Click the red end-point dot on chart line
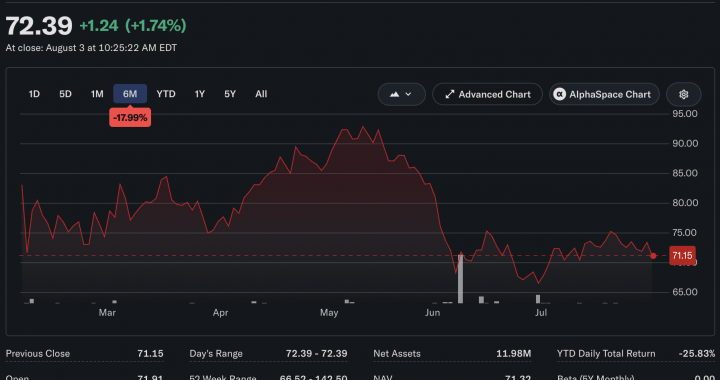 [653, 256]
